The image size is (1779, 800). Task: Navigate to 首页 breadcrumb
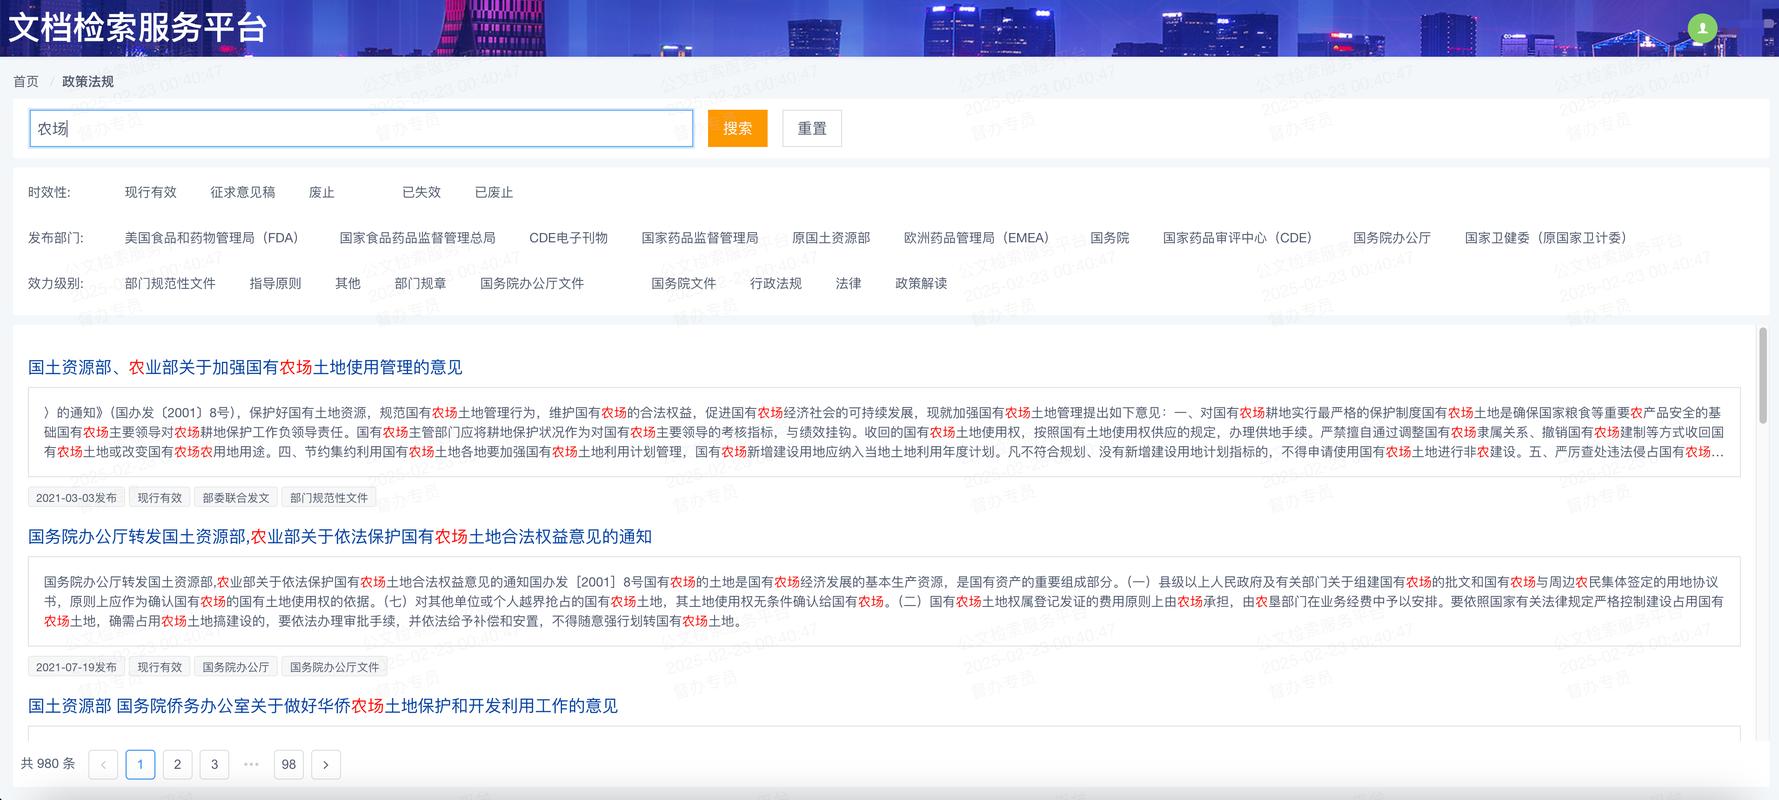click(x=26, y=82)
